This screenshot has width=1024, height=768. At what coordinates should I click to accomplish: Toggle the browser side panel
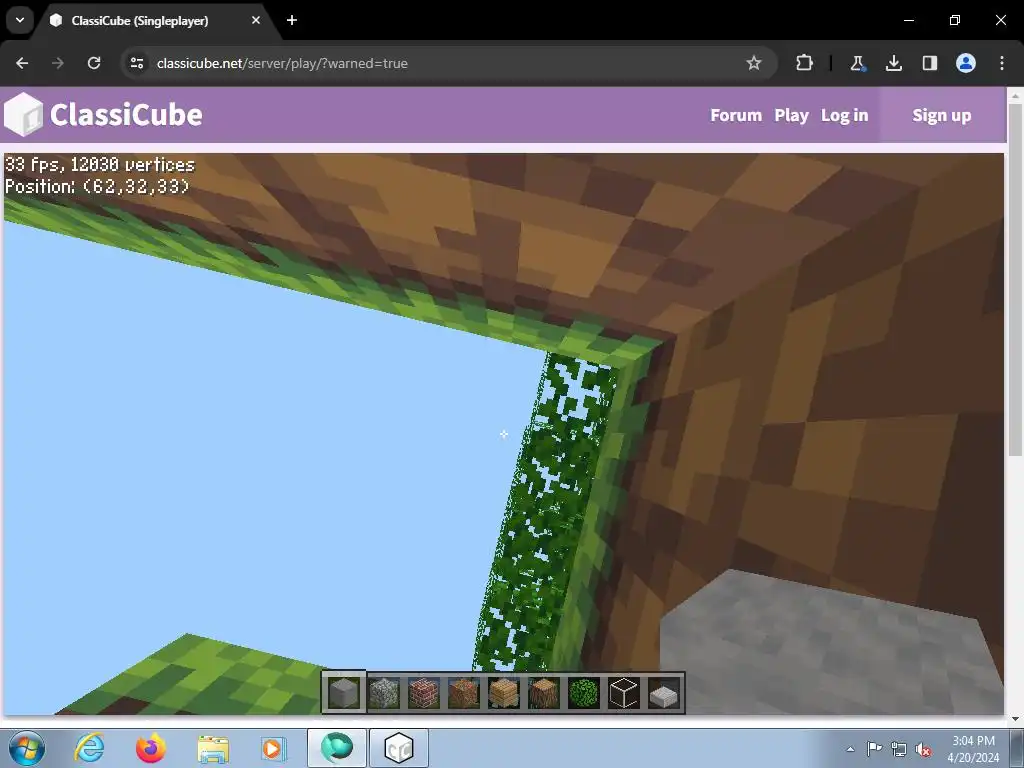[x=929, y=63]
